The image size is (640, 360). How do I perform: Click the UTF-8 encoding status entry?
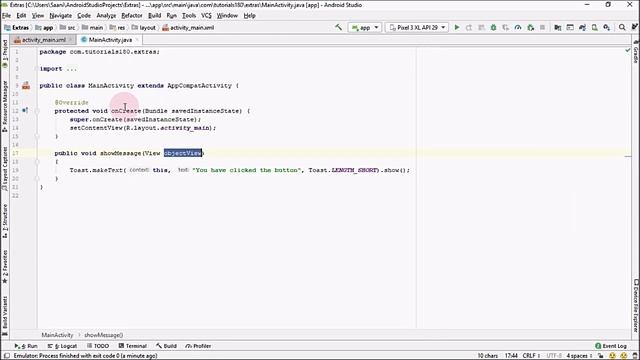pyautogui.click(x=553, y=356)
